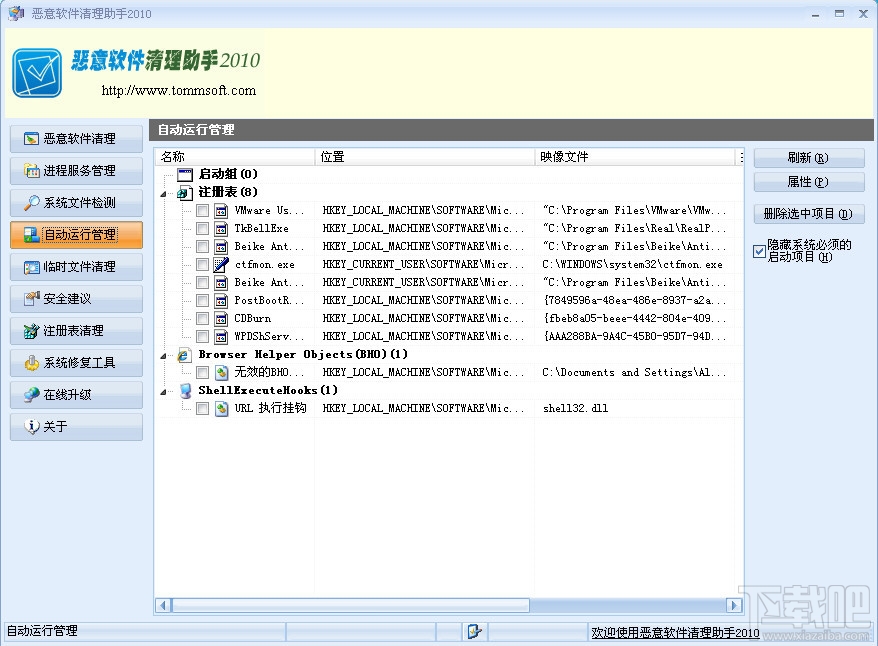Click the 恶意软件清理 sidebar icon
The height and width of the screenshot is (646, 878).
click(x=31, y=138)
